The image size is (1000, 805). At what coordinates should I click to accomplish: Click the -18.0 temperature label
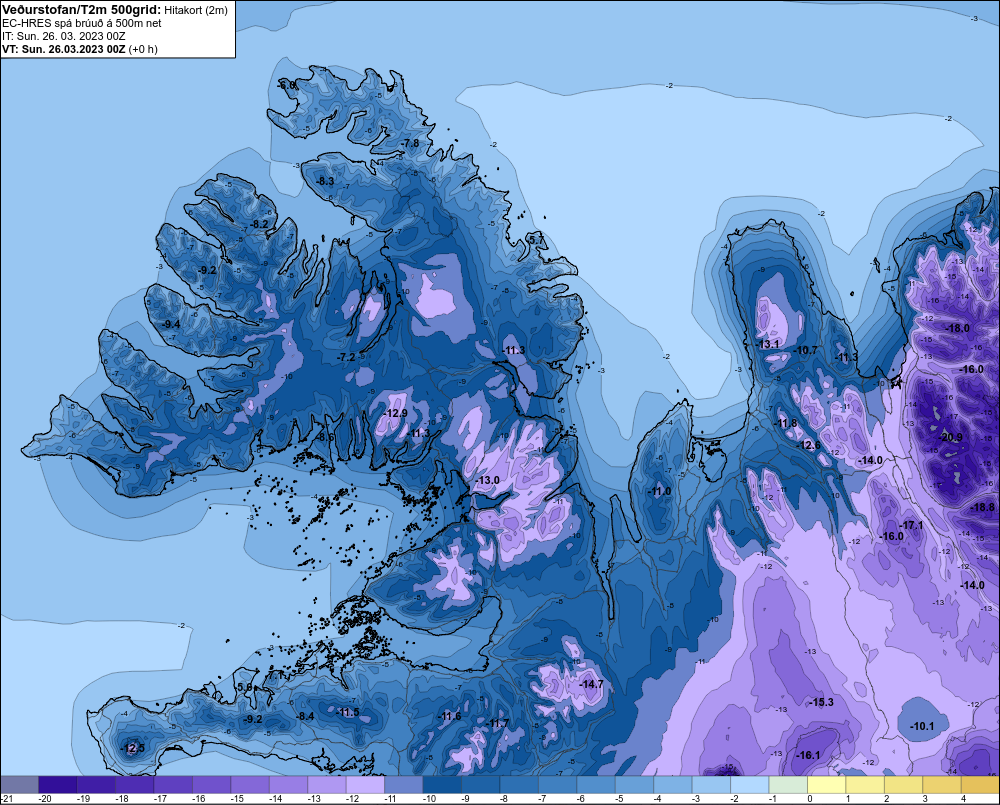click(957, 329)
